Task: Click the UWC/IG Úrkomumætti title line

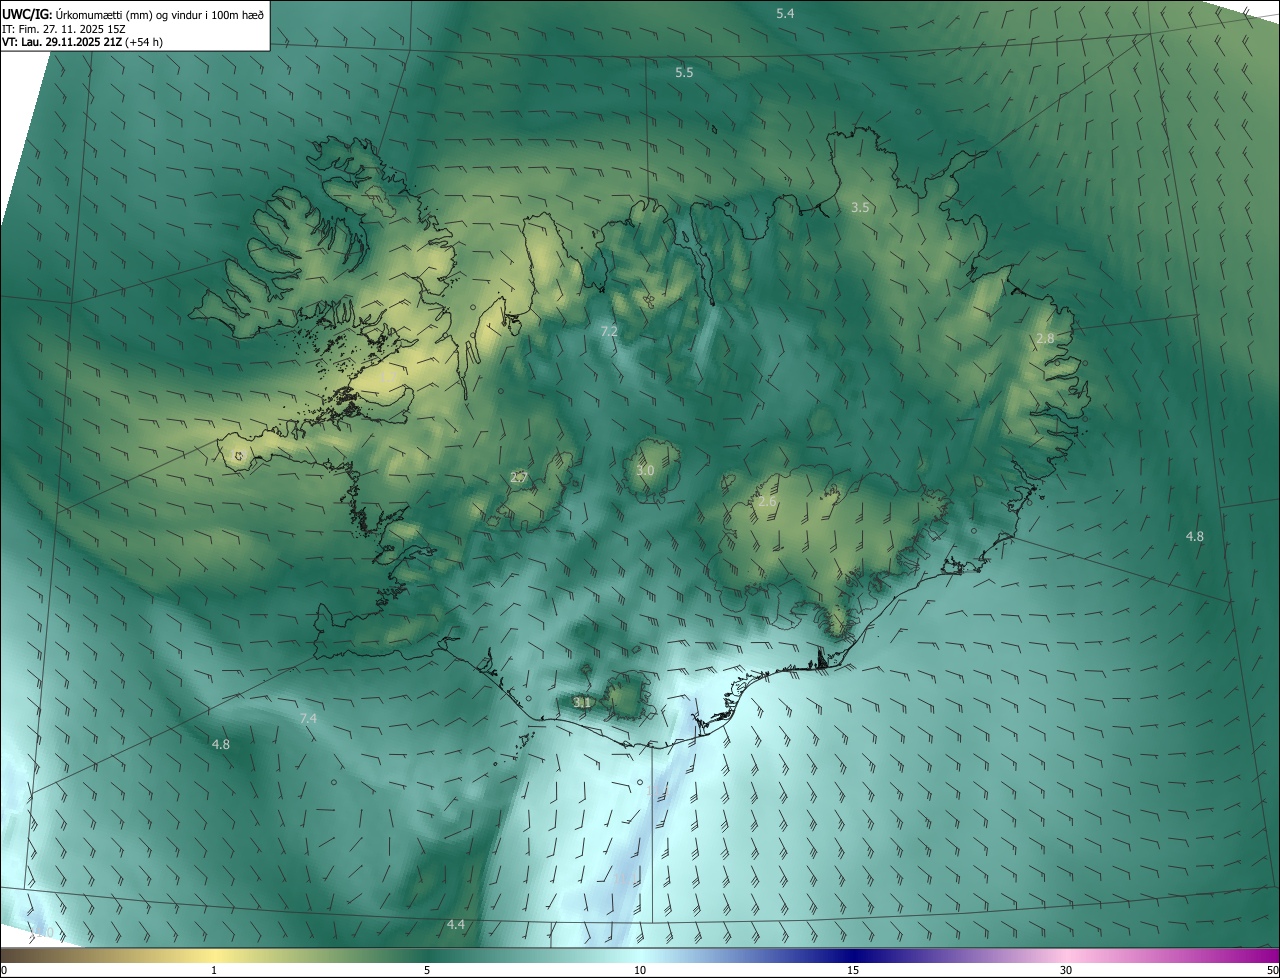Action: point(133,13)
